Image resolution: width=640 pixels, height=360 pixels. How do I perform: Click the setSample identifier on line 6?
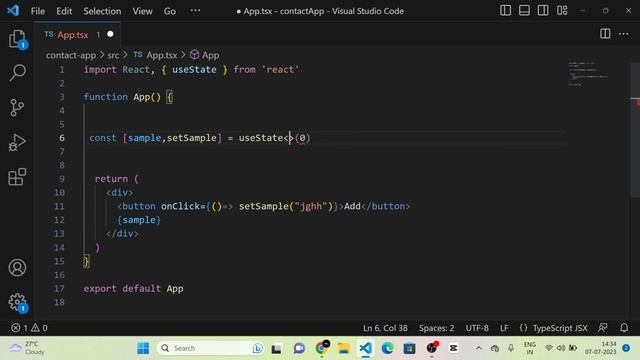(191, 138)
